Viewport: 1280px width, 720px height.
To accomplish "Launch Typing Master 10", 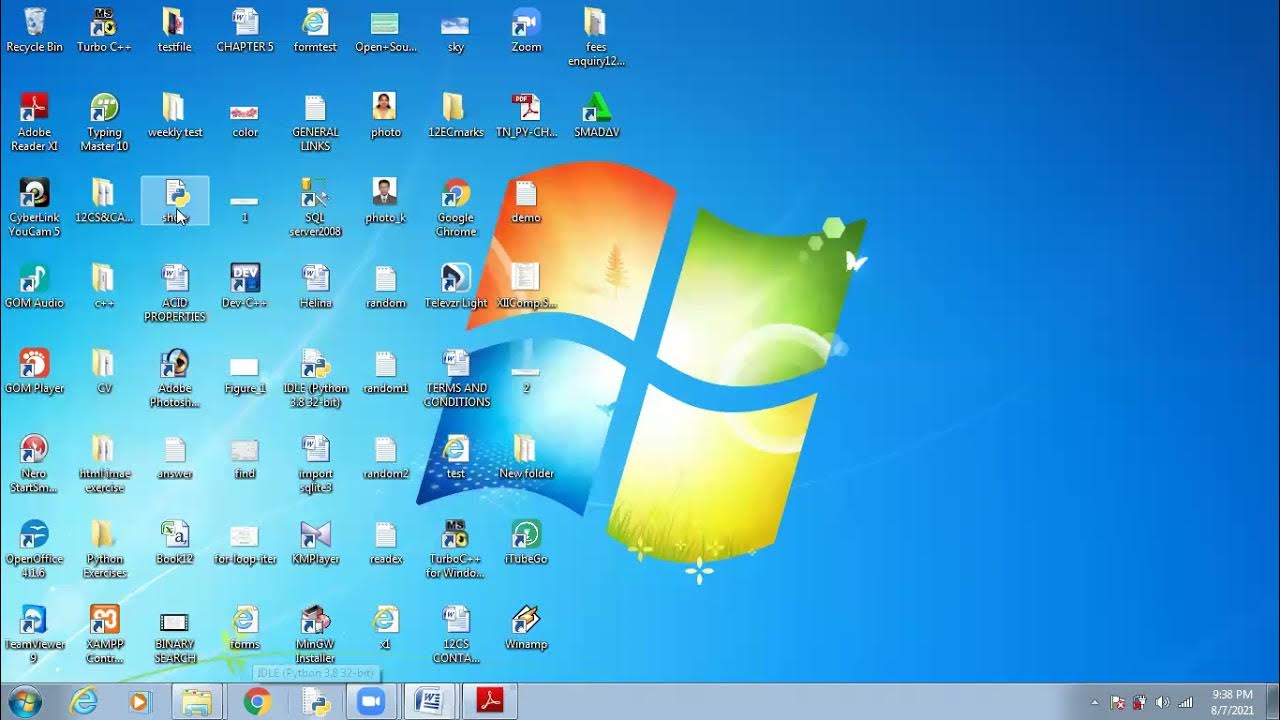I will 104,122.
